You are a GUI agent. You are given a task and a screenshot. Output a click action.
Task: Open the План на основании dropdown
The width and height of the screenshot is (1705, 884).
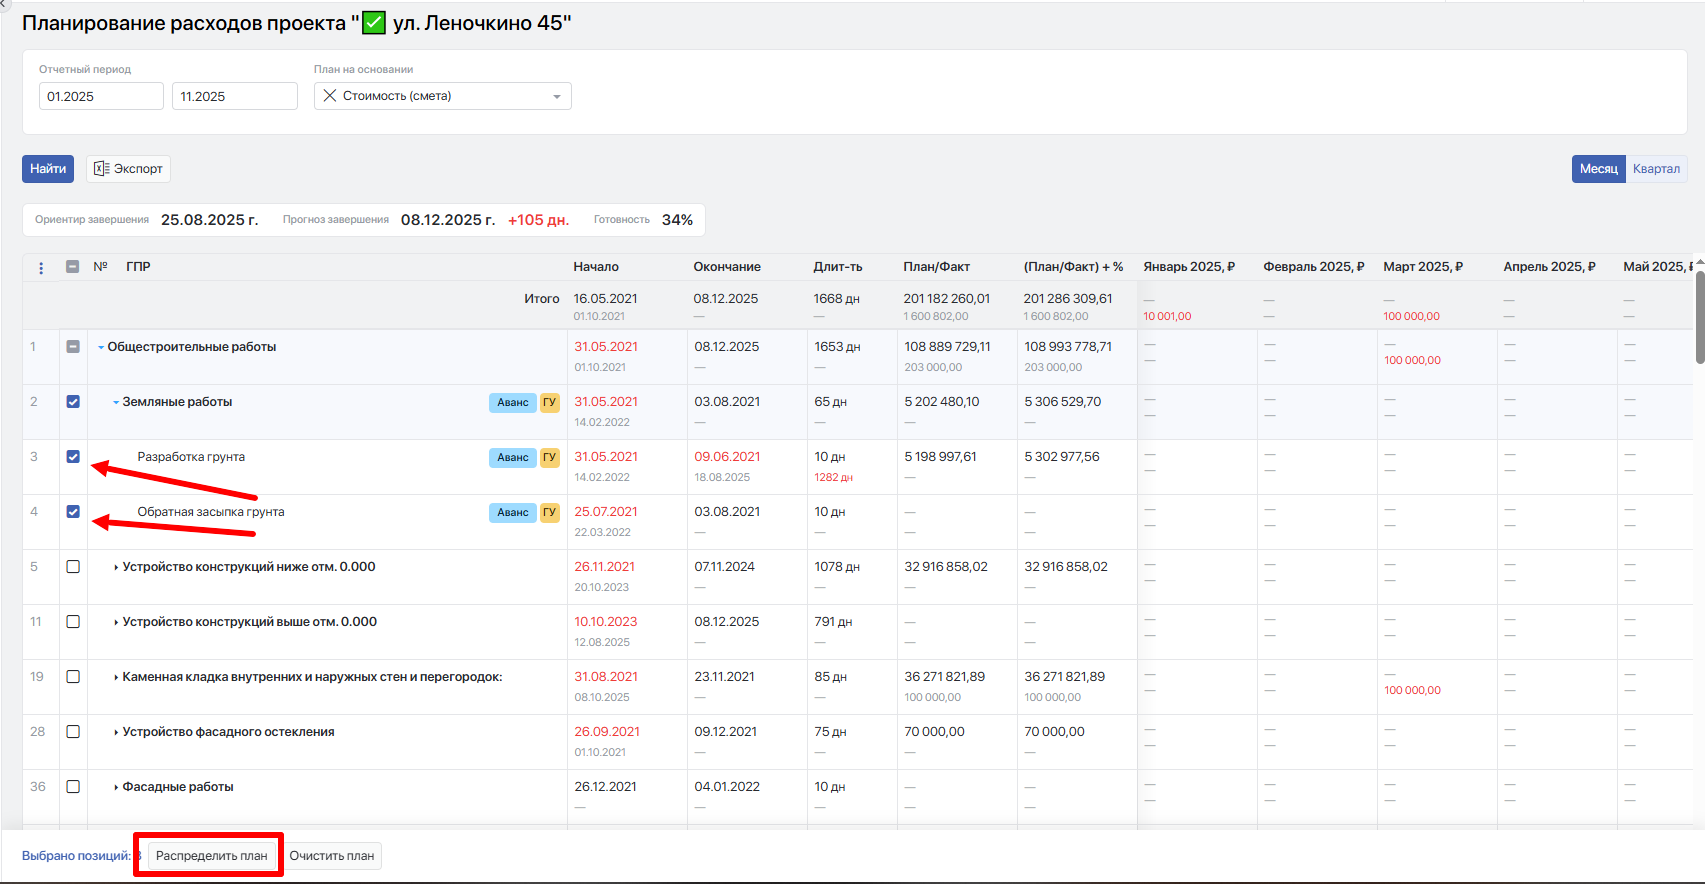556,97
